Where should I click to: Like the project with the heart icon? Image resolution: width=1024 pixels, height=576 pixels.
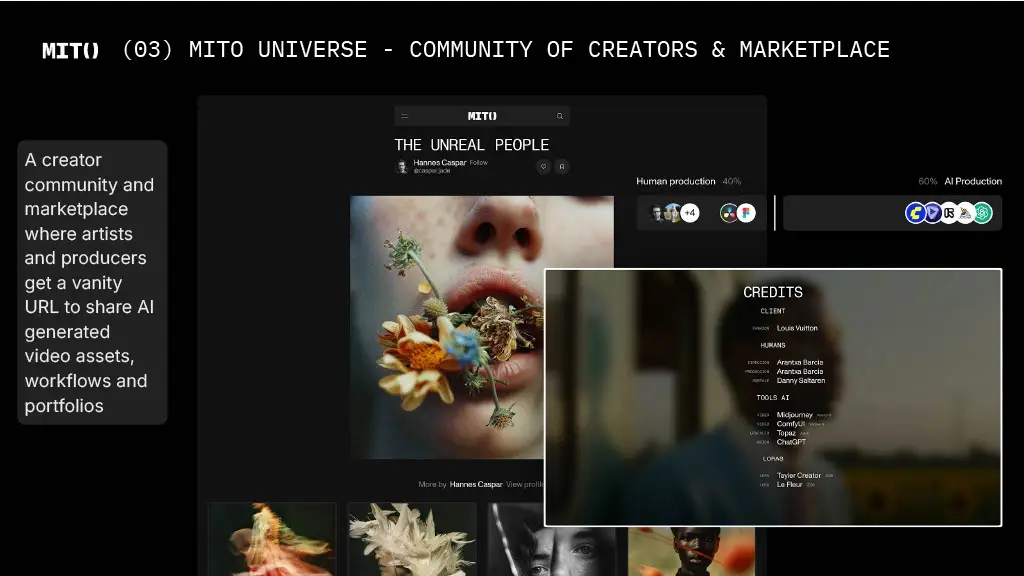(x=543, y=166)
